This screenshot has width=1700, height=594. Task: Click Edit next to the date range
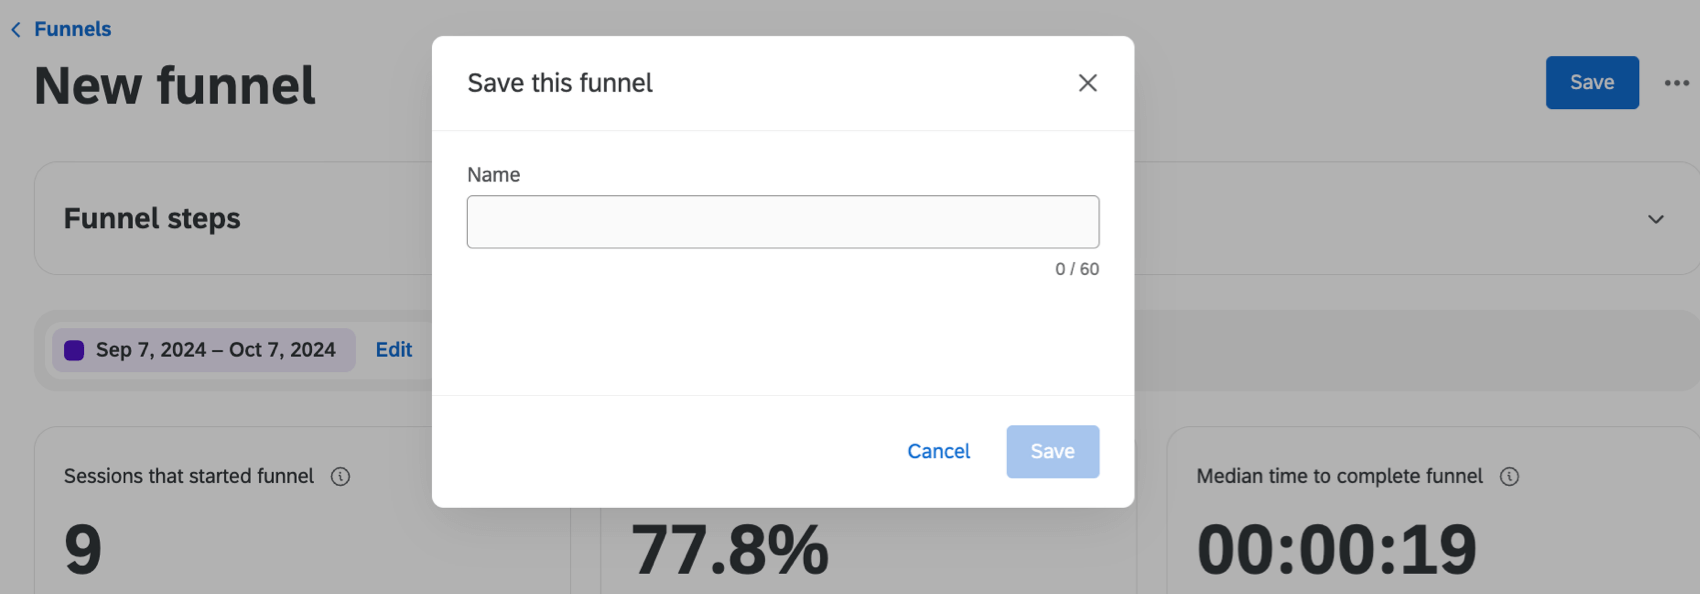[x=393, y=350]
